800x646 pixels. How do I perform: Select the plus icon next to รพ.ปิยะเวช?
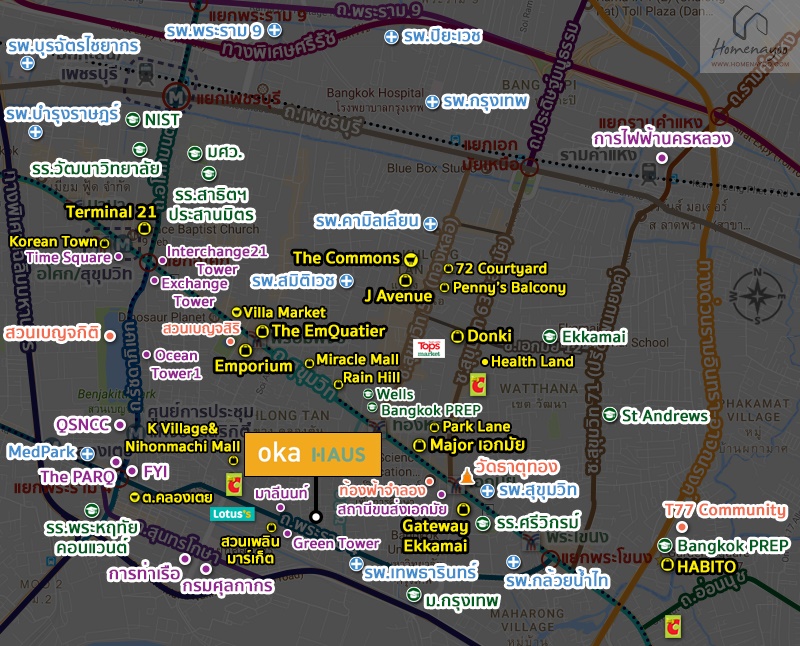(x=391, y=37)
